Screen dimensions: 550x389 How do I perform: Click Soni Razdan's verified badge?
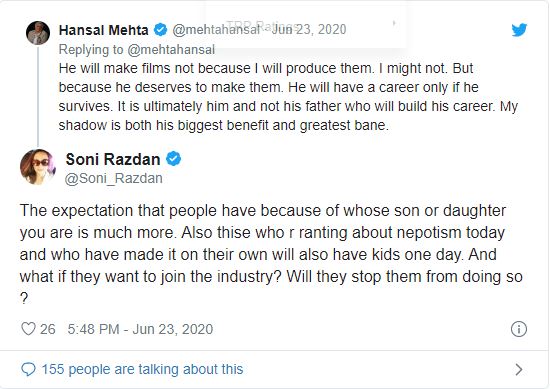coord(174,159)
